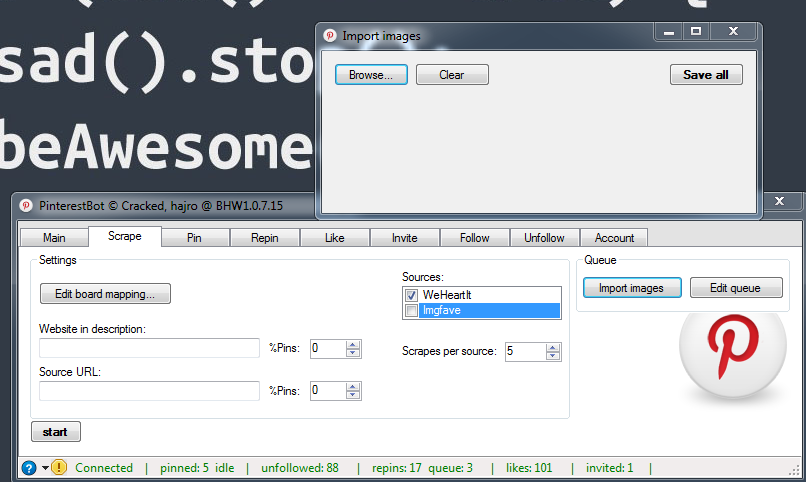Click the blue help question mark icon
This screenshot has width=806, height=482.
click(x=29, y=468)
